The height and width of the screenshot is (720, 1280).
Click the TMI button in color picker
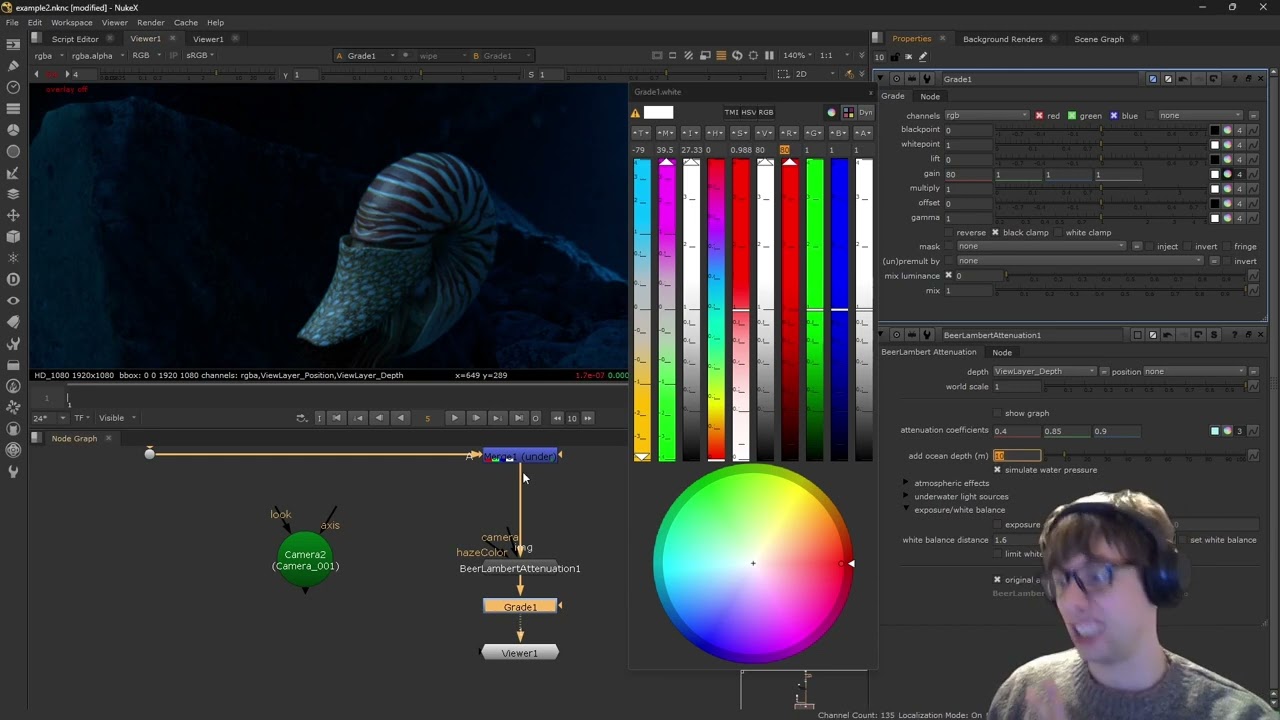[731, 113]
